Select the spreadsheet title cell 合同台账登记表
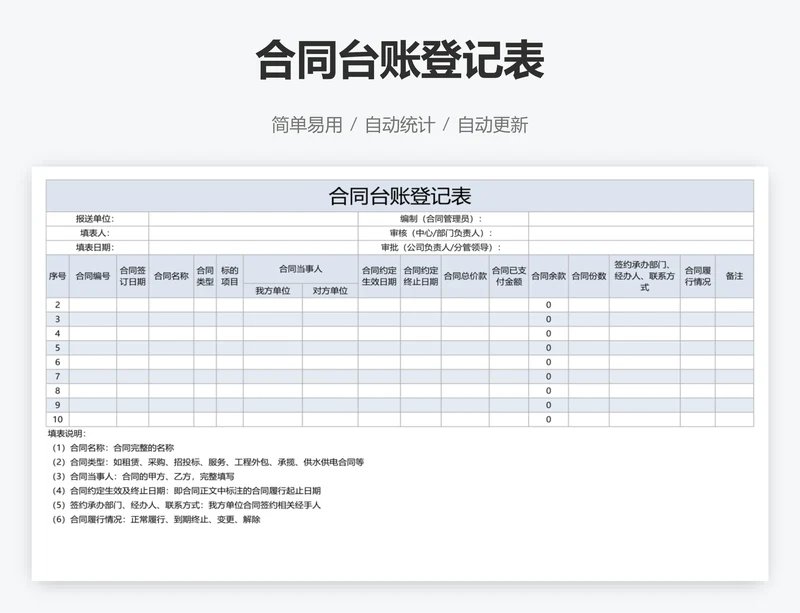 click(x=400, y=196)
